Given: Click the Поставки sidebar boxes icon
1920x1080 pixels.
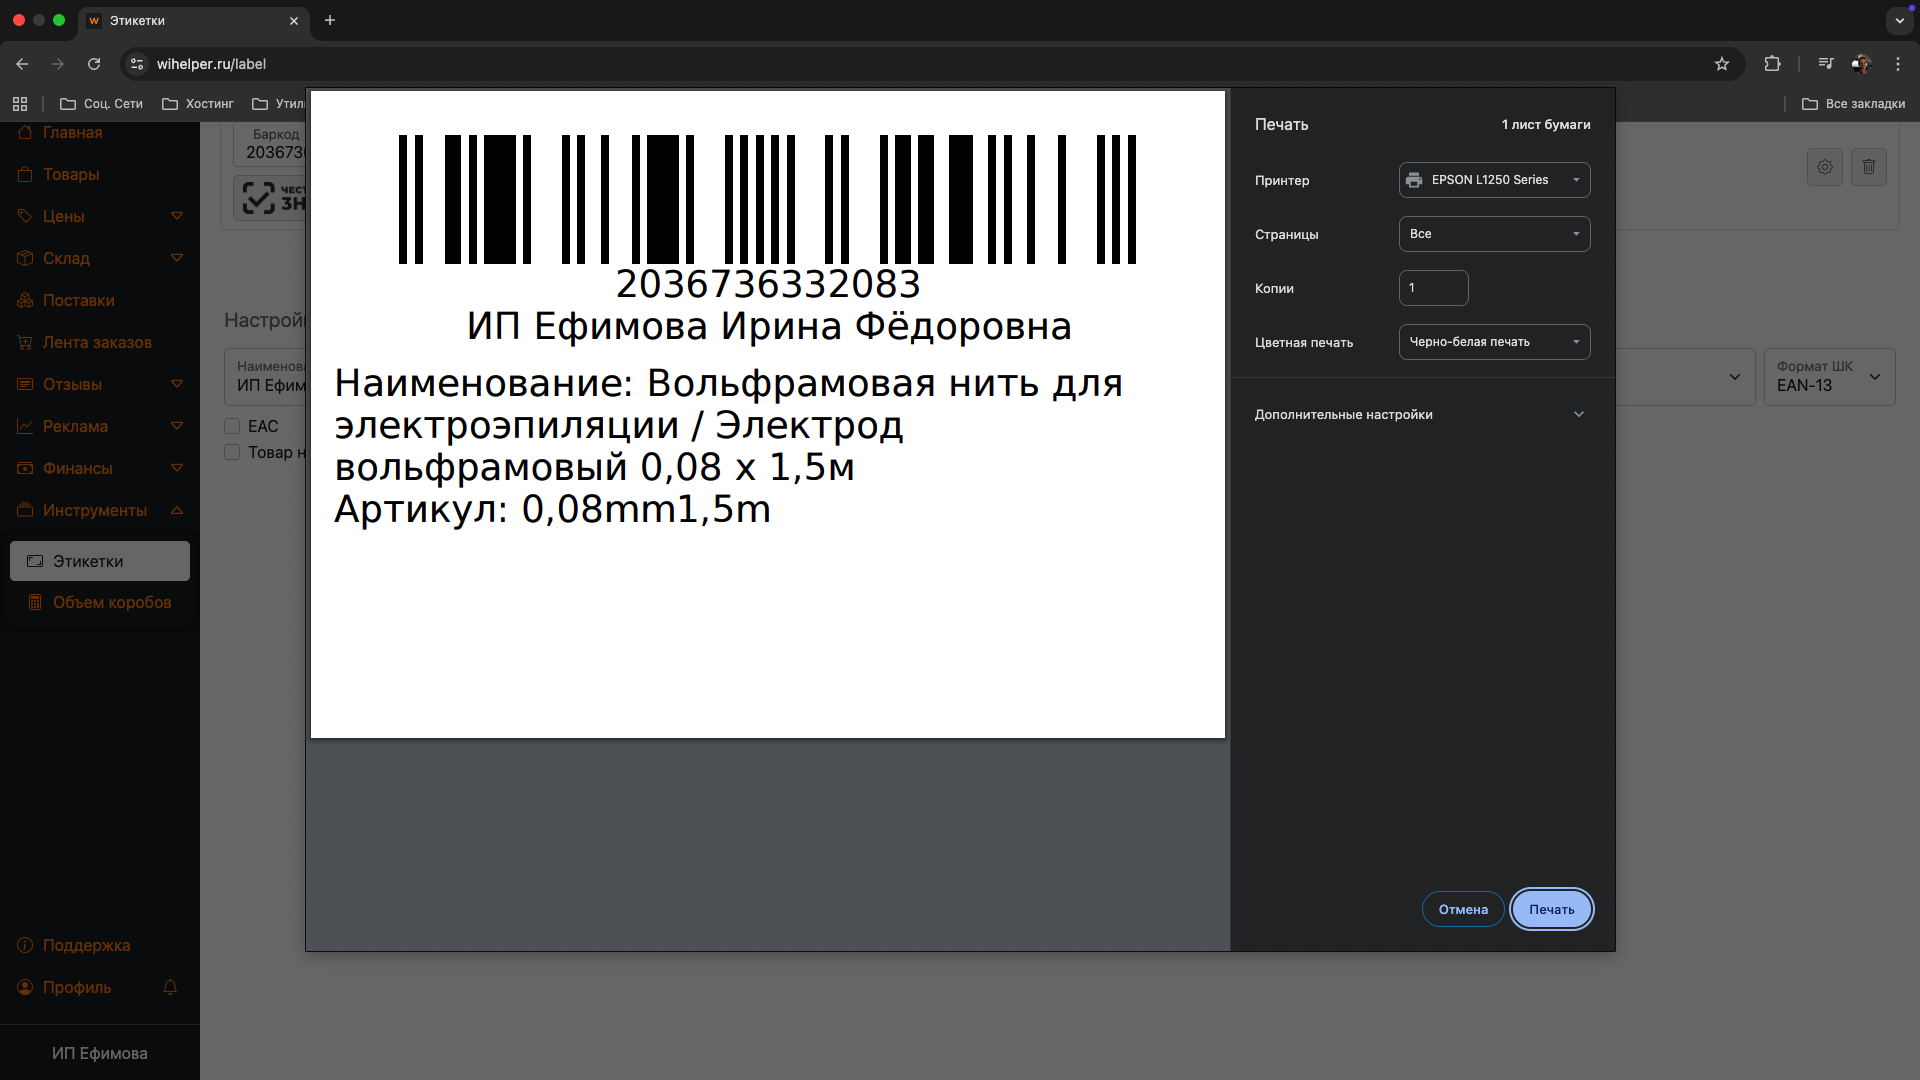Looking at the screenshot, I should [x=25, y=300].
